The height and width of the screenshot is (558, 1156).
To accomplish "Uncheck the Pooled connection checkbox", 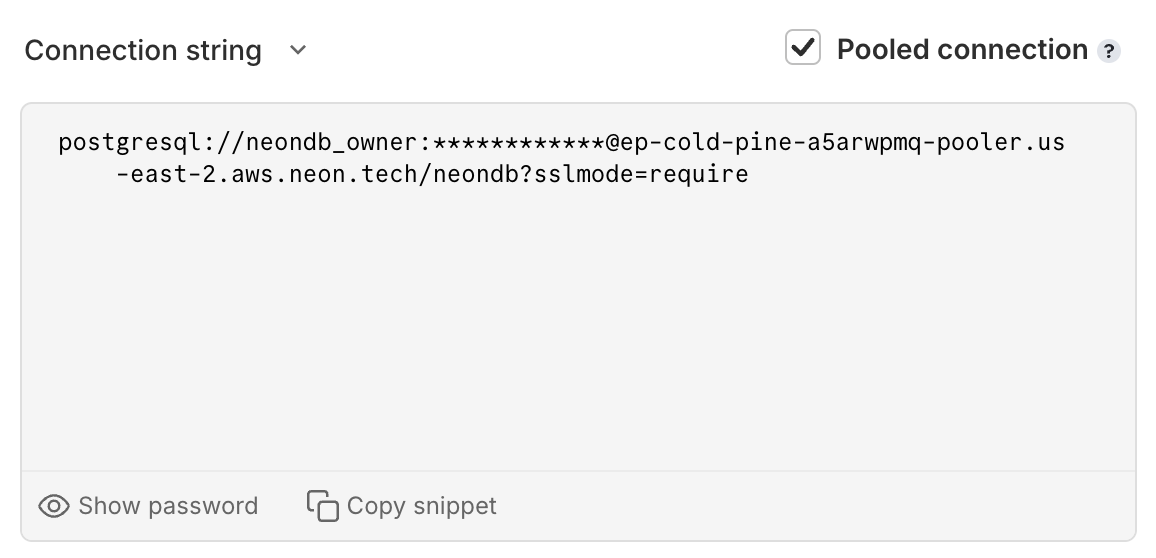I will [803, 48].
